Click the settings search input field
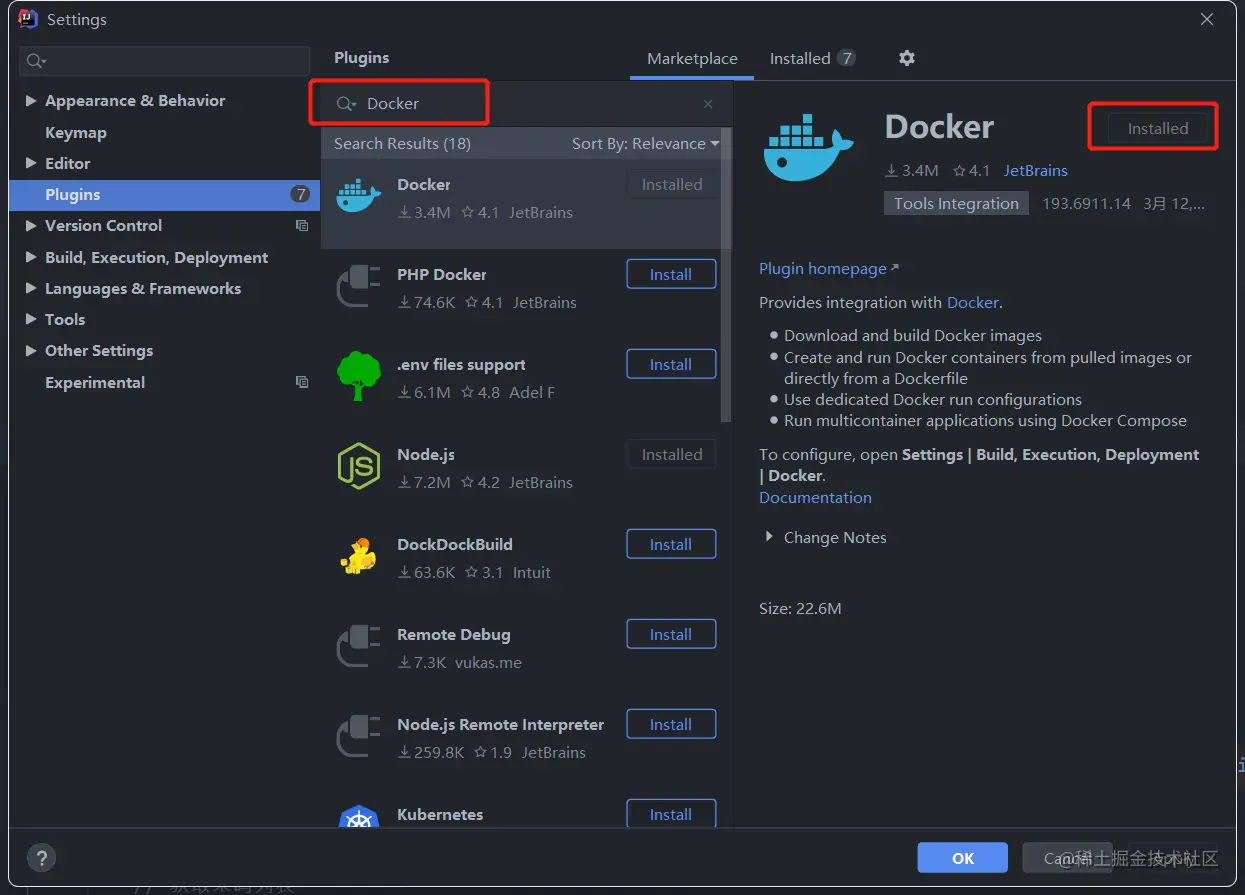This screenshot has height=895, width=1245. pos(164,61)
